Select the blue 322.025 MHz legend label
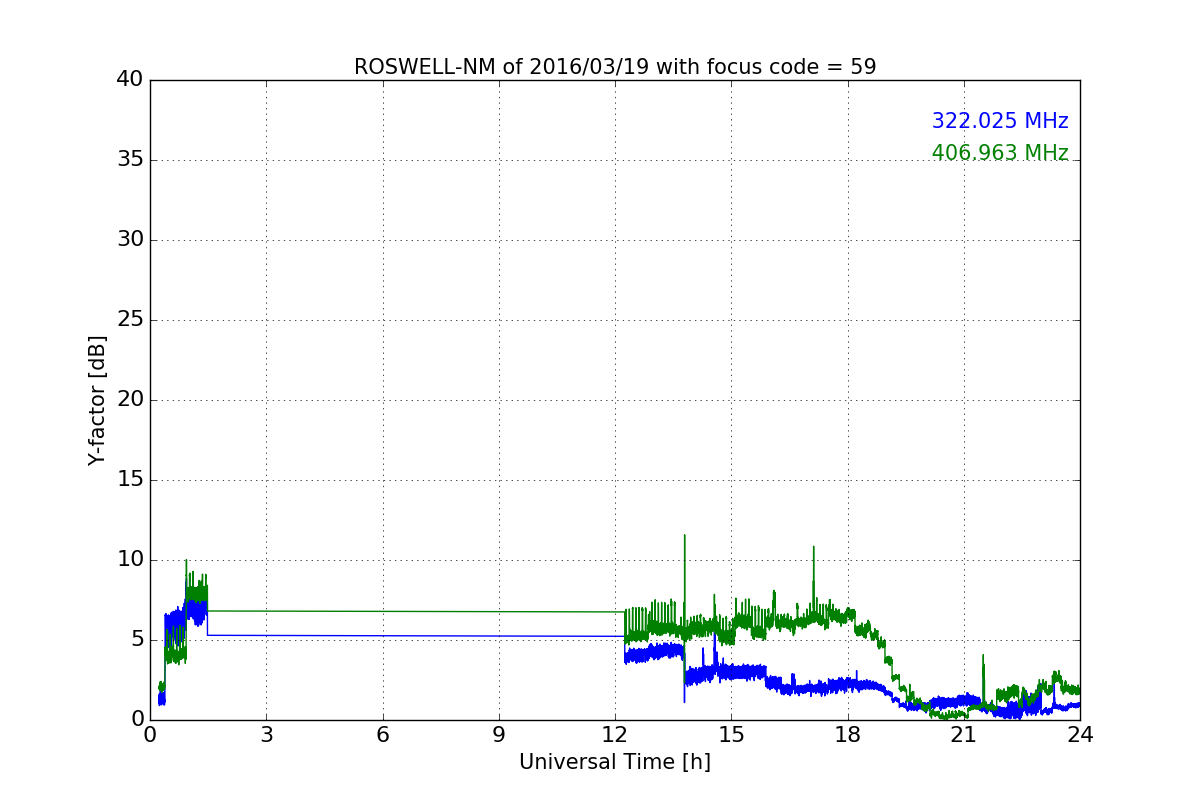Screen dimensions: 1200x800 (1000, 121)
